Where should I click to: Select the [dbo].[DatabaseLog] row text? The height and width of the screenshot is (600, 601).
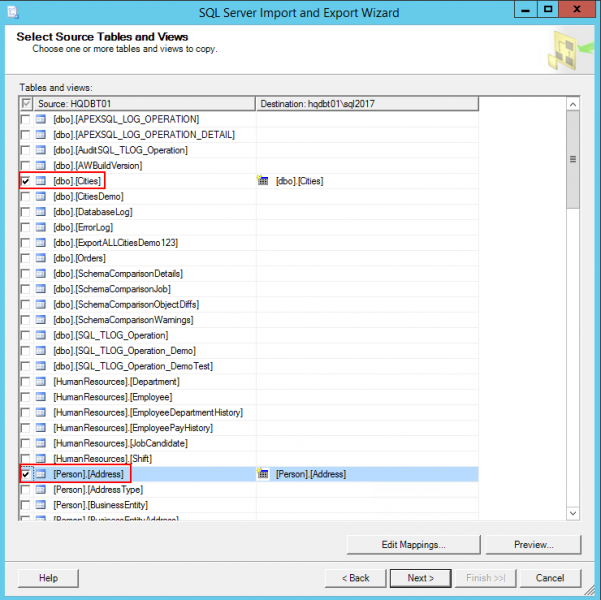[93, 212]
